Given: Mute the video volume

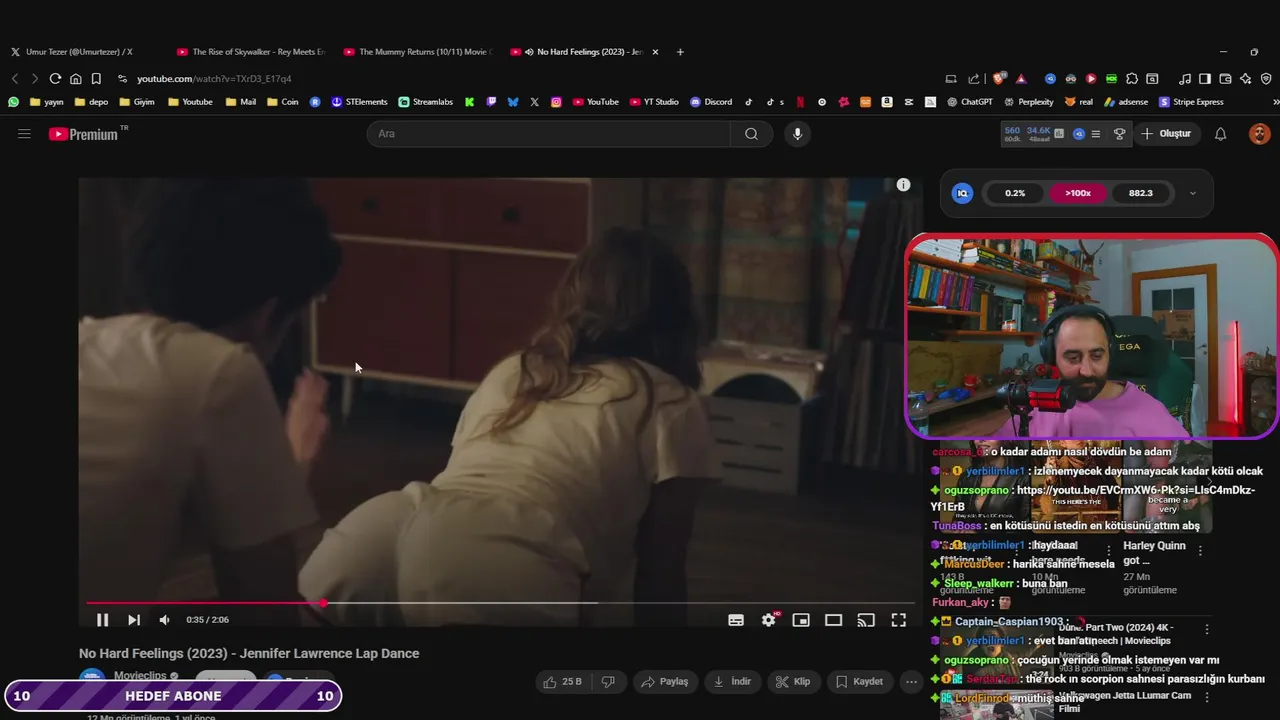Looking at the screenshot, I should tap(165, 620).
